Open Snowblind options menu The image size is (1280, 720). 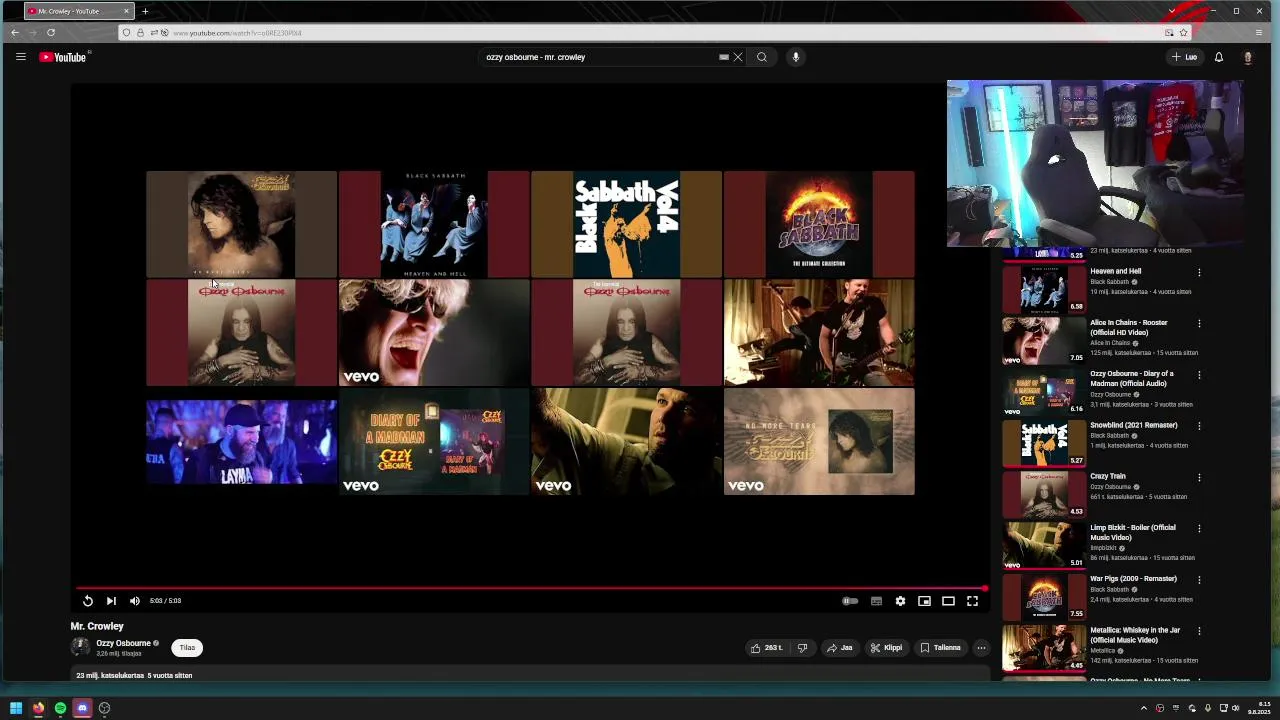pyautogui.click(x=1199, y=426)
